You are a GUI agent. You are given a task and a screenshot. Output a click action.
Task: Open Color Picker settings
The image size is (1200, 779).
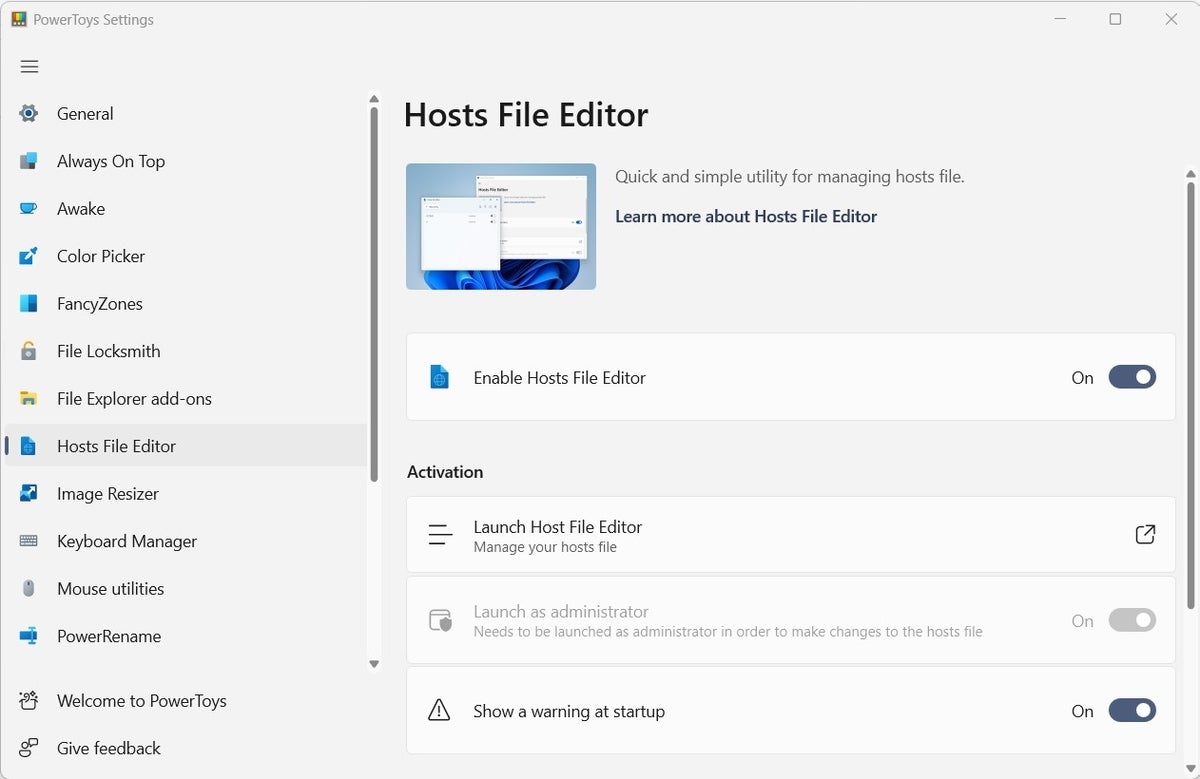(186, 256)
